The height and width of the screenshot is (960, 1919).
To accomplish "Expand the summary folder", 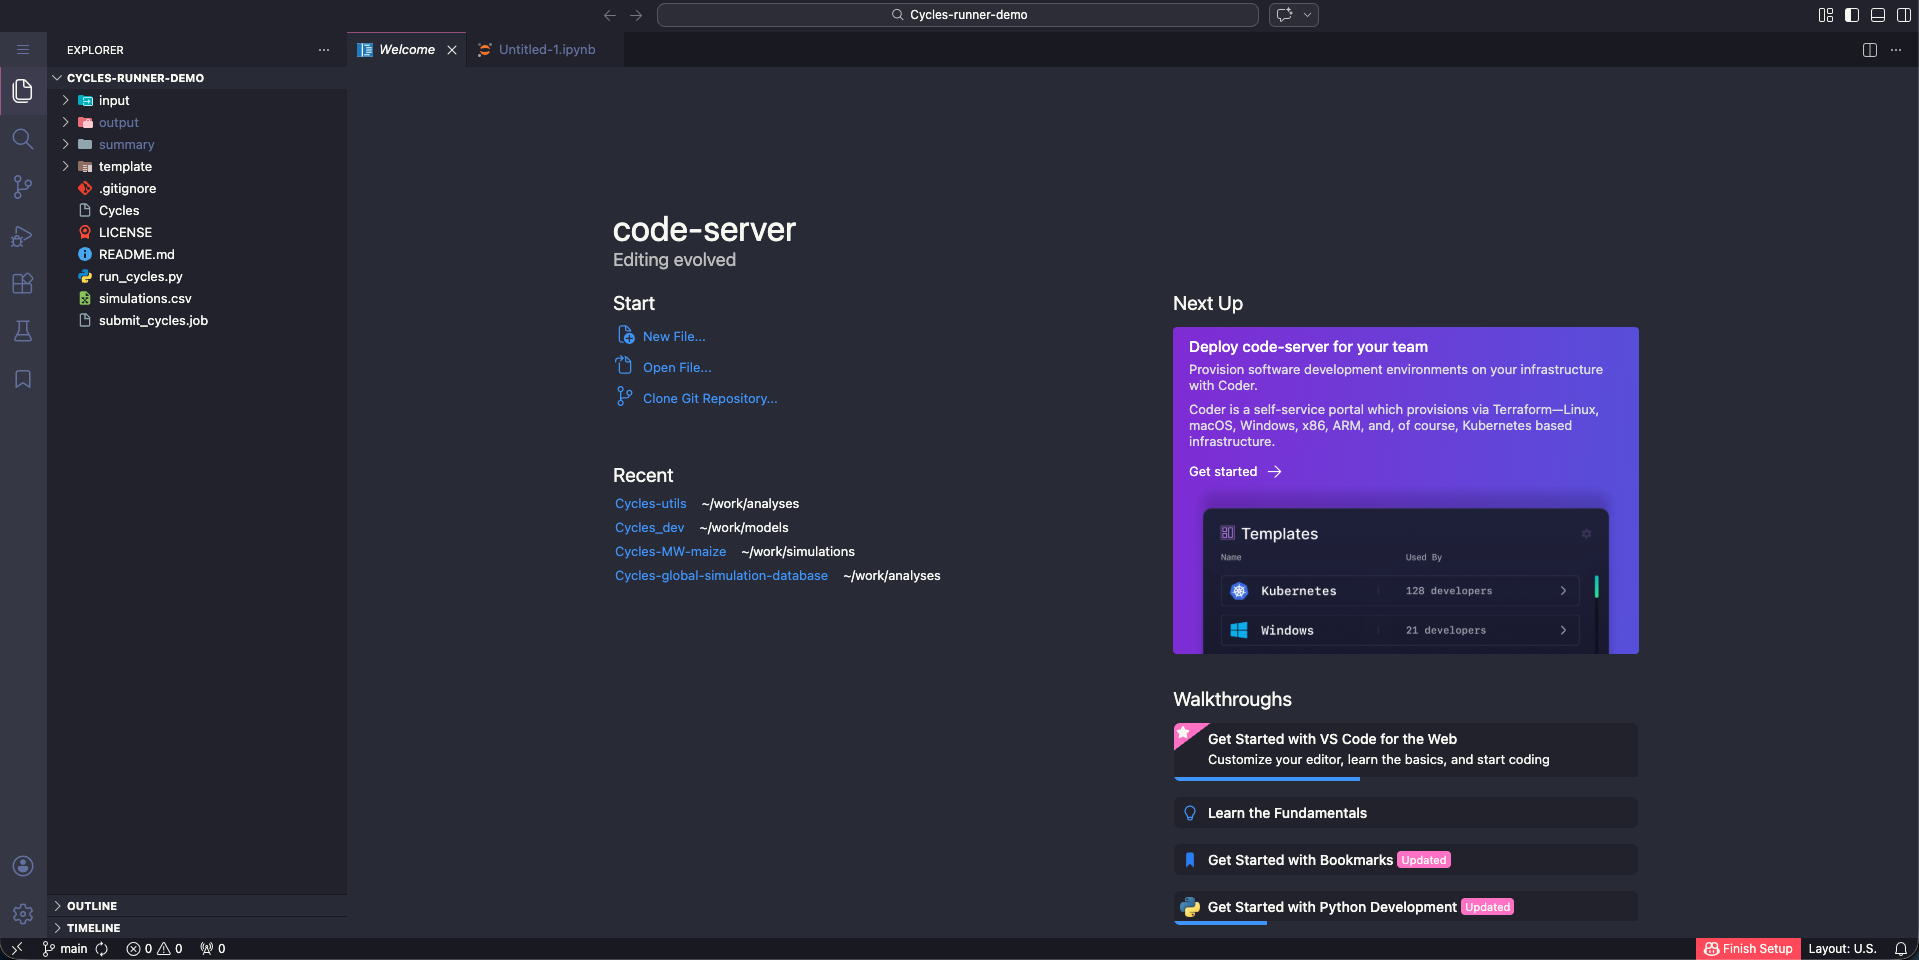I will pos(197,144).
